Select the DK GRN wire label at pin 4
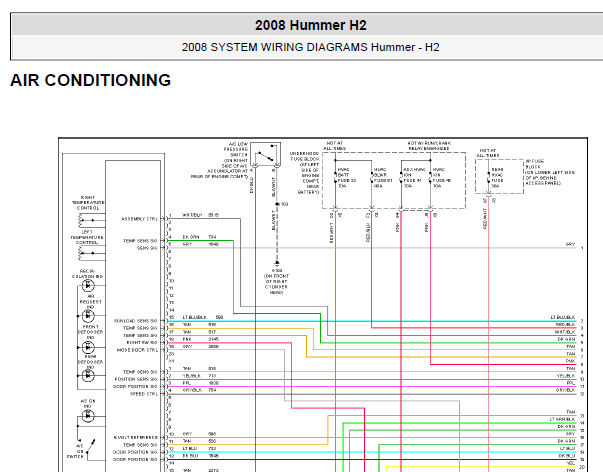 189,237
